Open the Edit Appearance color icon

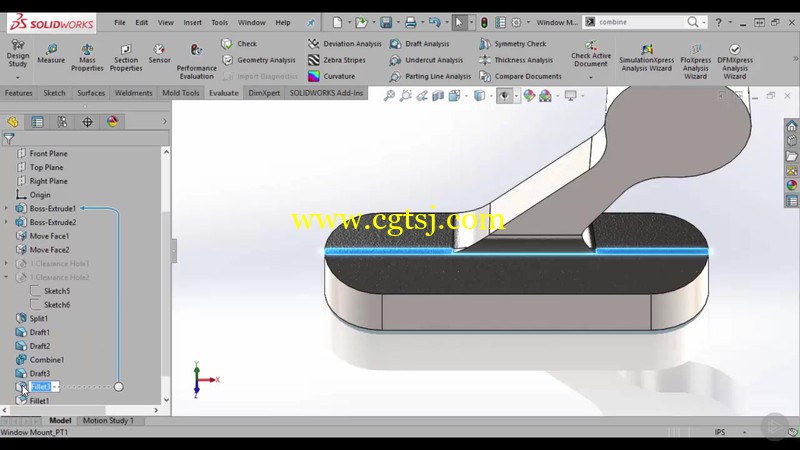pyautogui.click(x=529, y=95)
